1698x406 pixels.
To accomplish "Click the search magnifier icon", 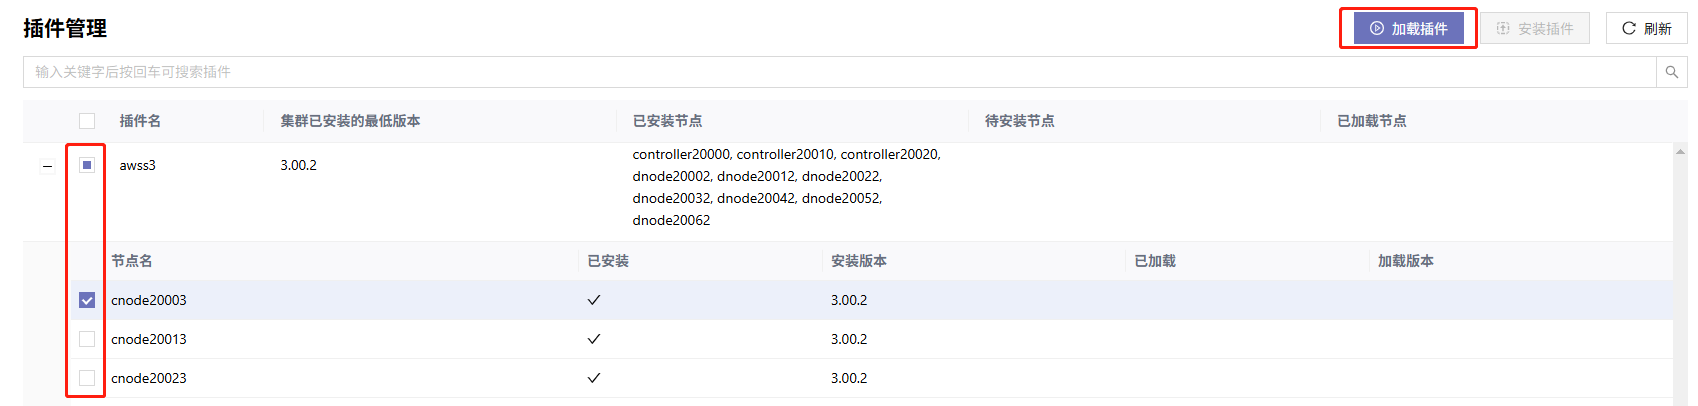I will click(x=1671, y=72).
